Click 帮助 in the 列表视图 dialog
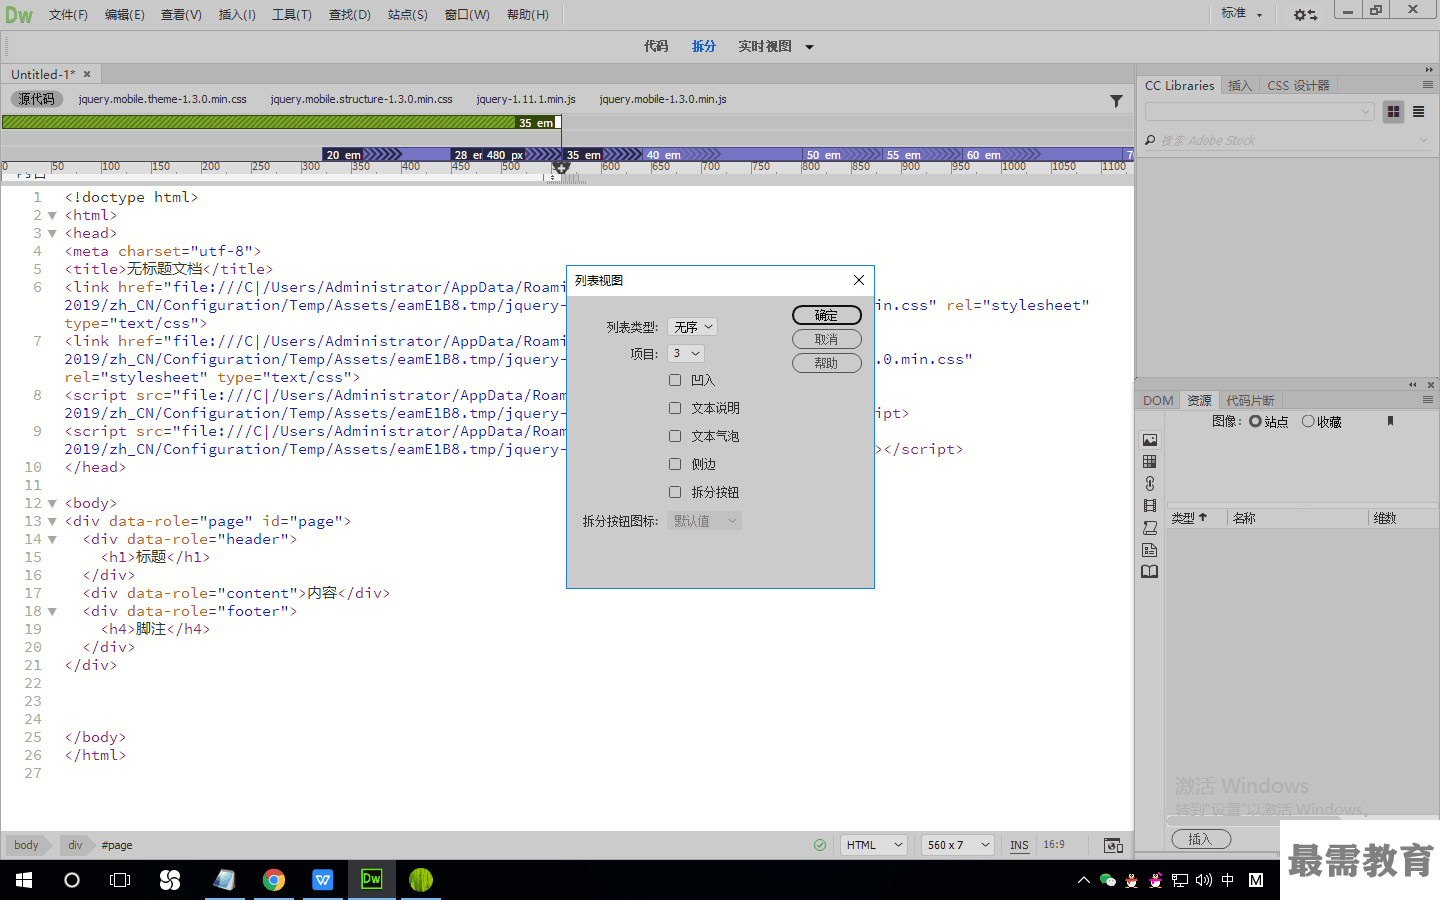Image resolution: width=1440 pixels, height=900 pixels. (826, 363)
